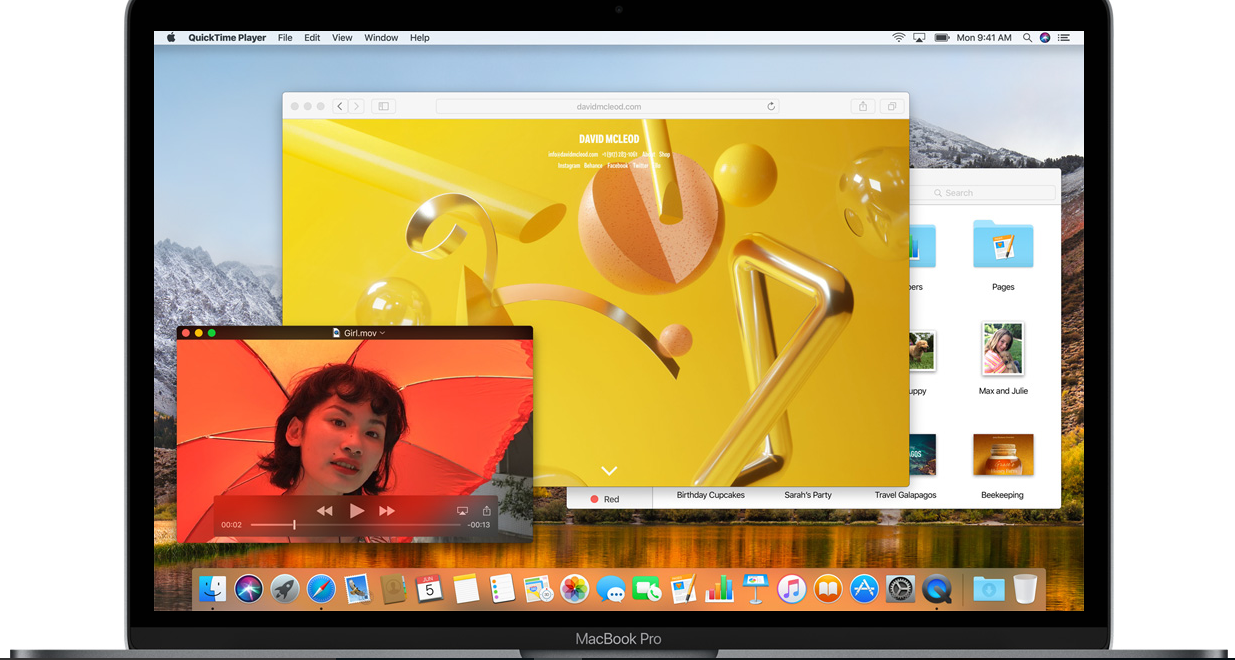The width and height of the screenshot is (1235, 660).
Task: Open the Twitter link on the webpage
Action: coord(640,165)
